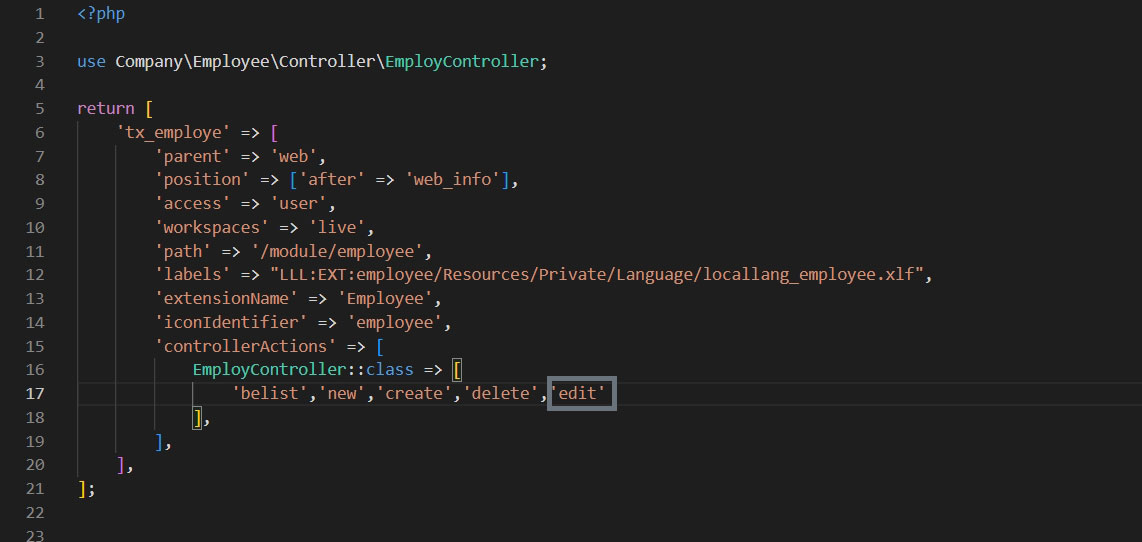The width and height of the screenshot is (1142, 542).
Task: Click the return keyword
Action: pos(105,108)
